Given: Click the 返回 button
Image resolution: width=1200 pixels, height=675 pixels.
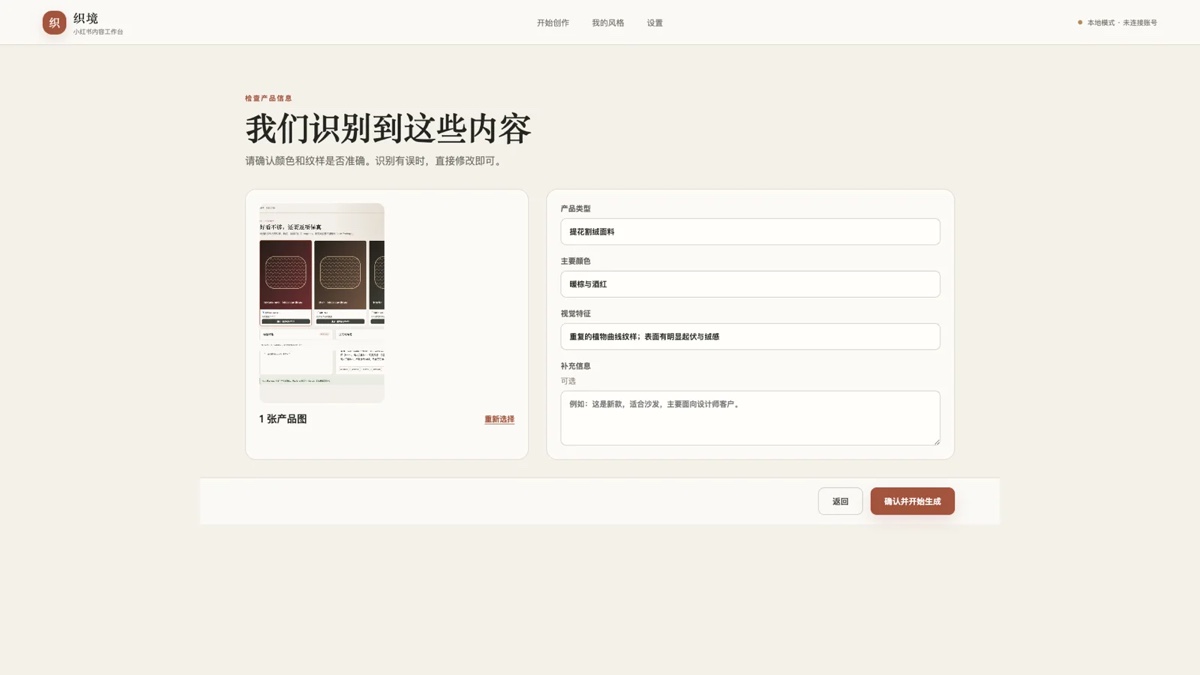Looking at the screenshot, I should click(840, 501).
